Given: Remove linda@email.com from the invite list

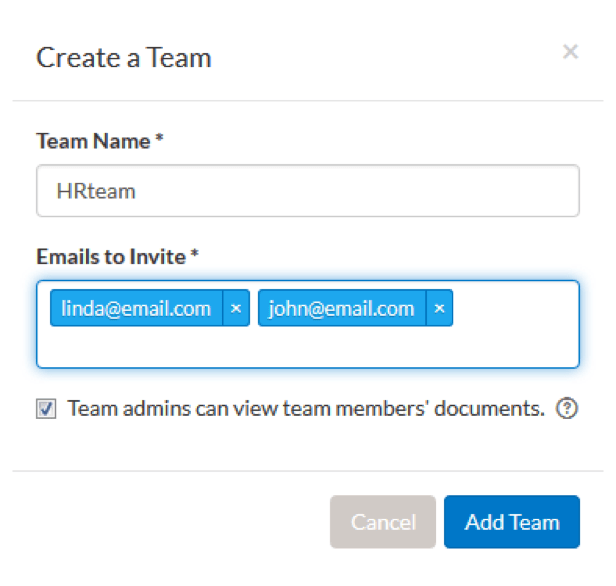Looking at the screenshot, I should click(236, 309).
